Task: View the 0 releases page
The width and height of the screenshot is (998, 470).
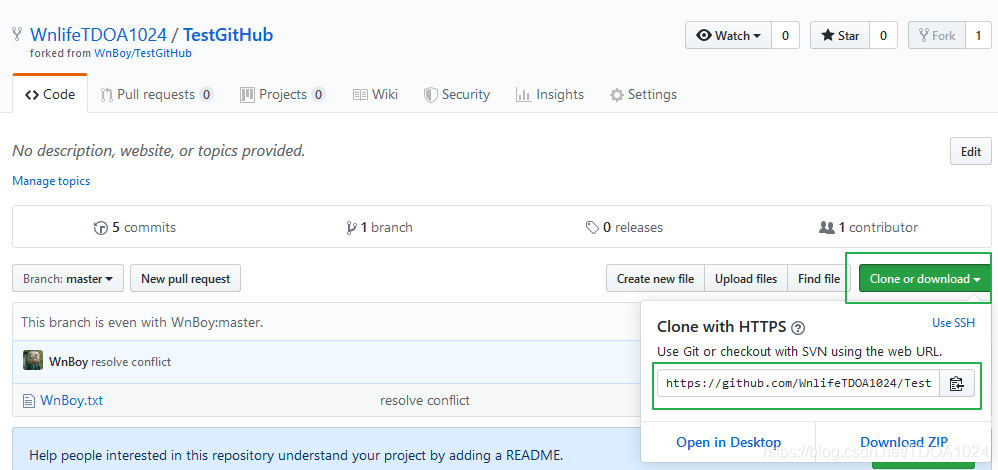Action: [624, 227]
